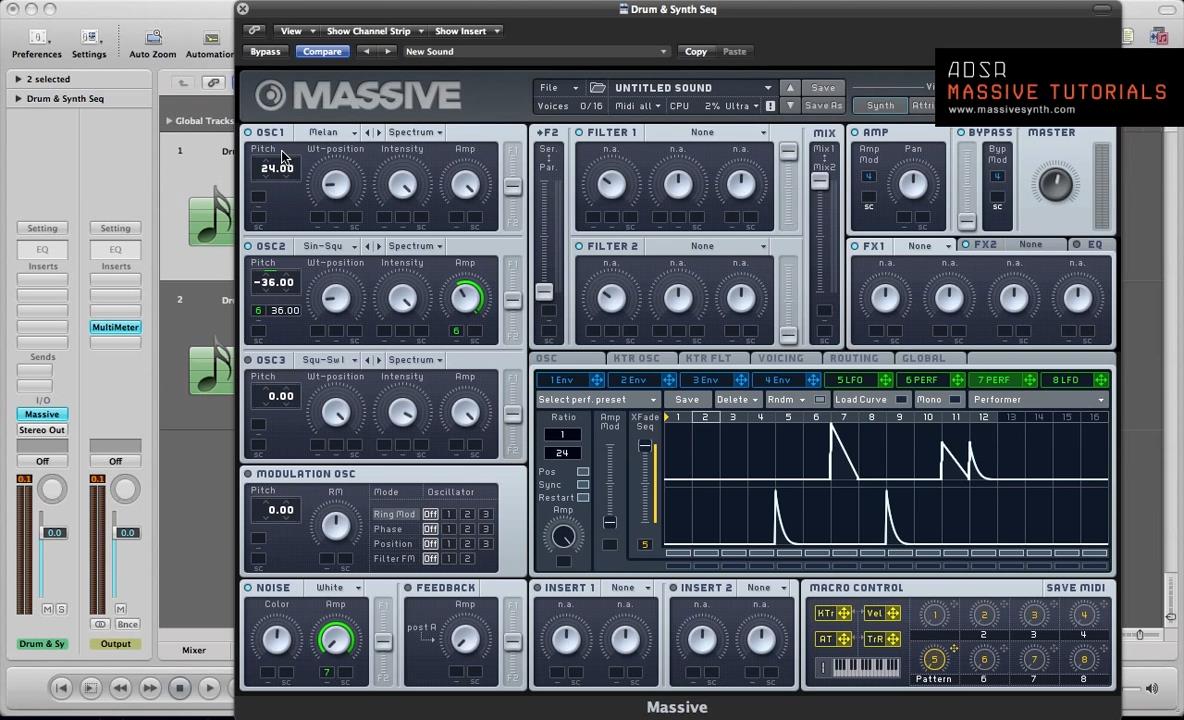Click the Master volume knob
1184x720 pixels.
(1054, 184)
